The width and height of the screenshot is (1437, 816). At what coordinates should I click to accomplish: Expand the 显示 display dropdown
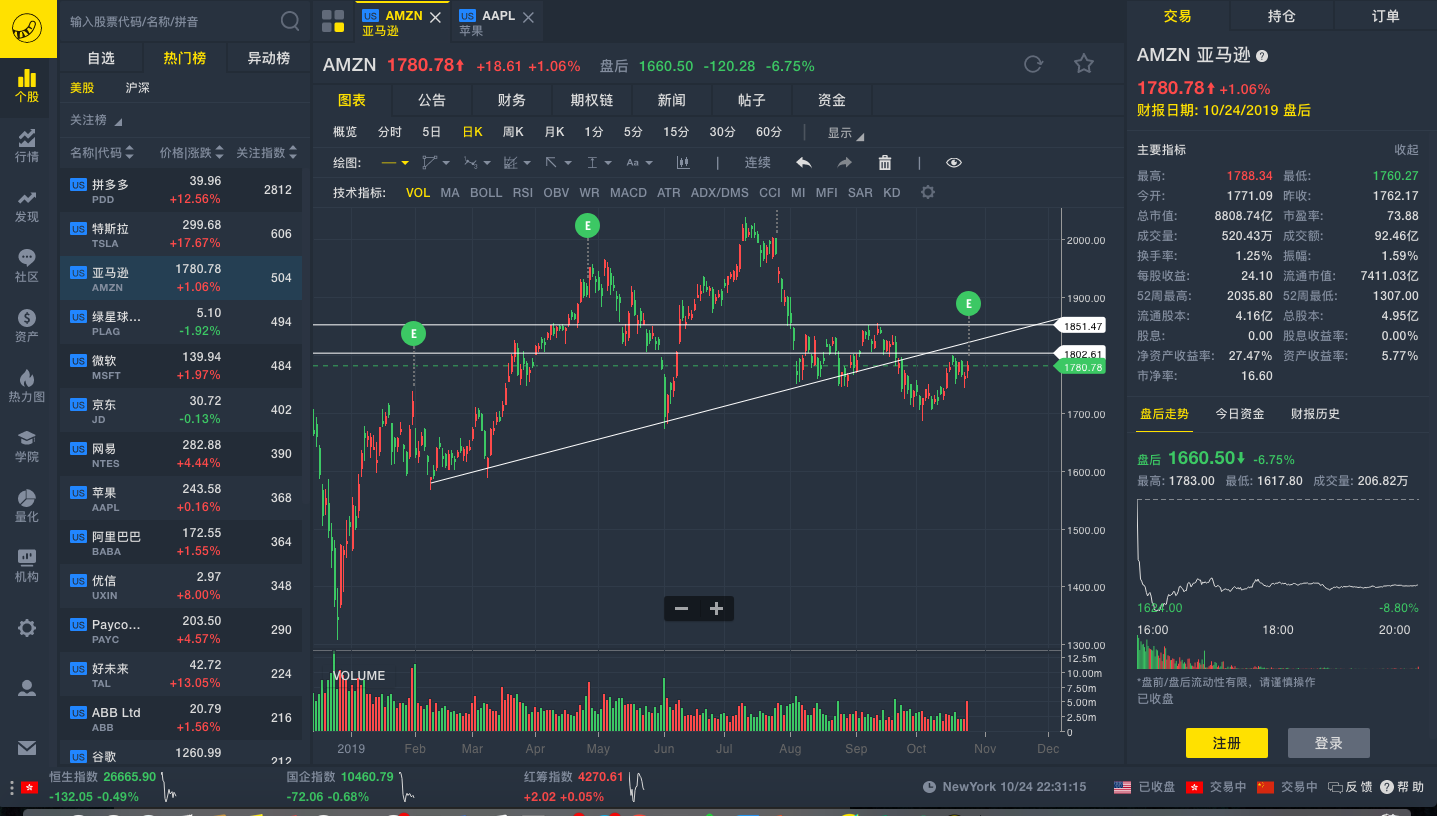point(845,132)
